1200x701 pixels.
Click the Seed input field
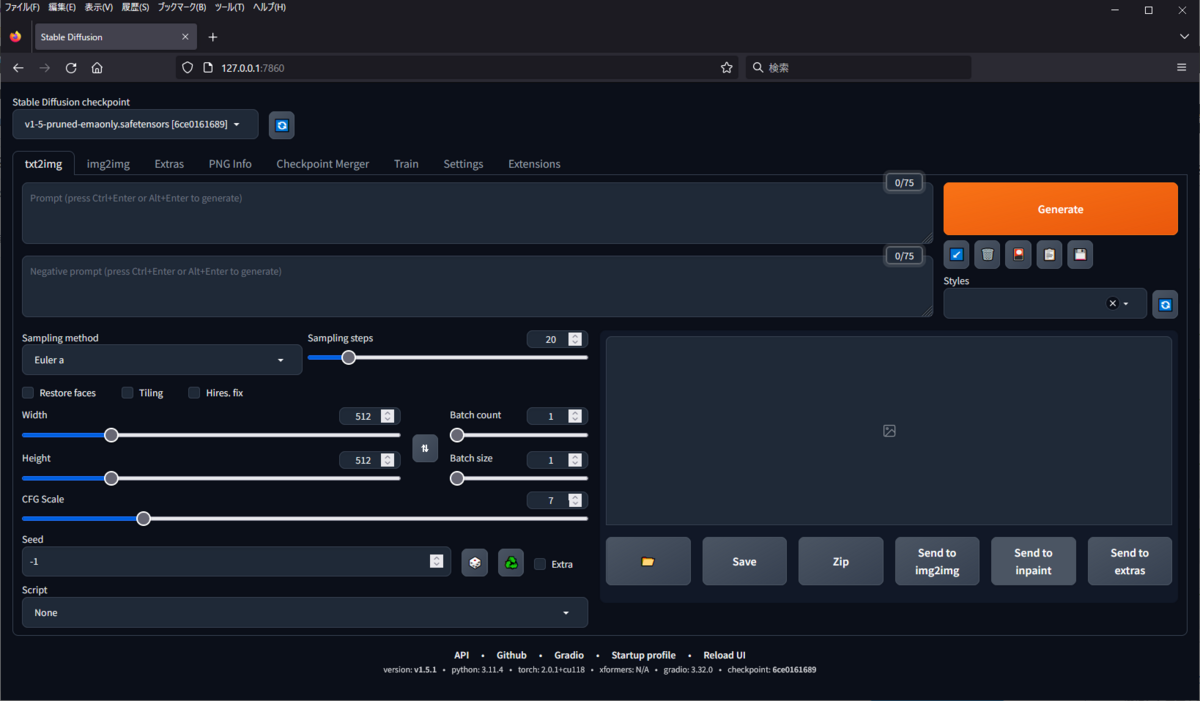pyautogui.click(x=236, y=561)
